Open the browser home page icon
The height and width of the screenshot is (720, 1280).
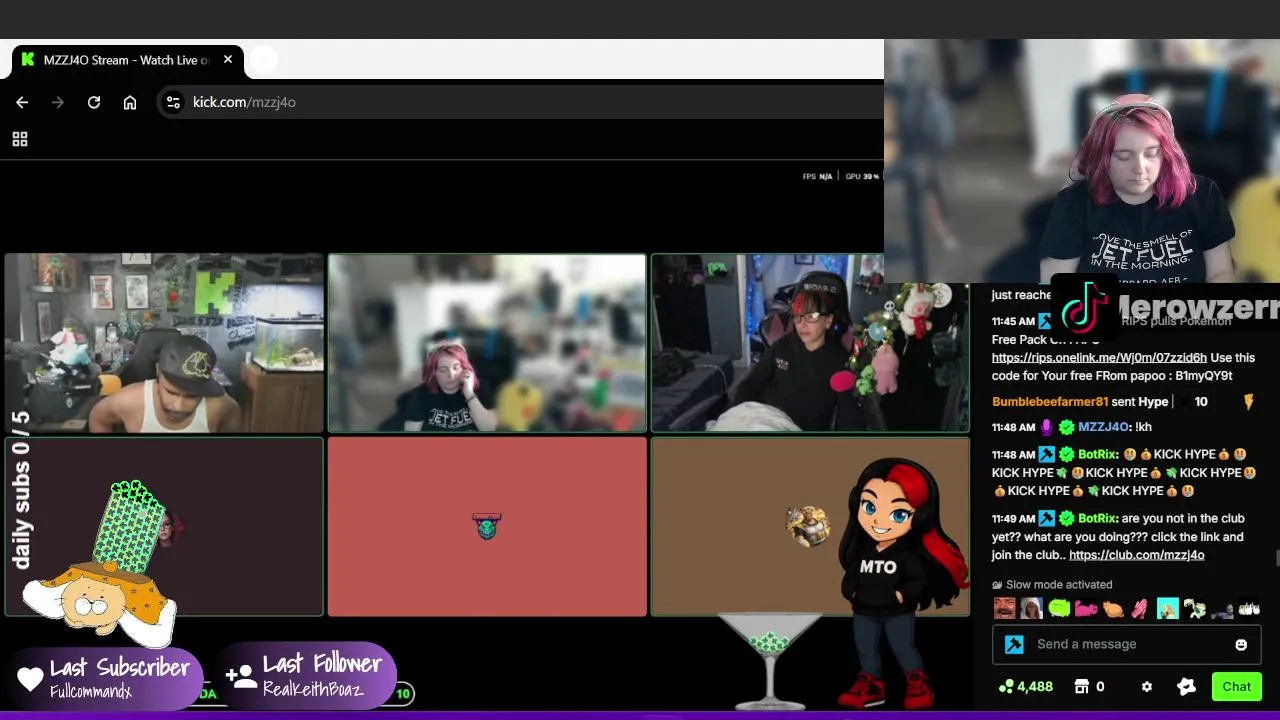[130, 102]
